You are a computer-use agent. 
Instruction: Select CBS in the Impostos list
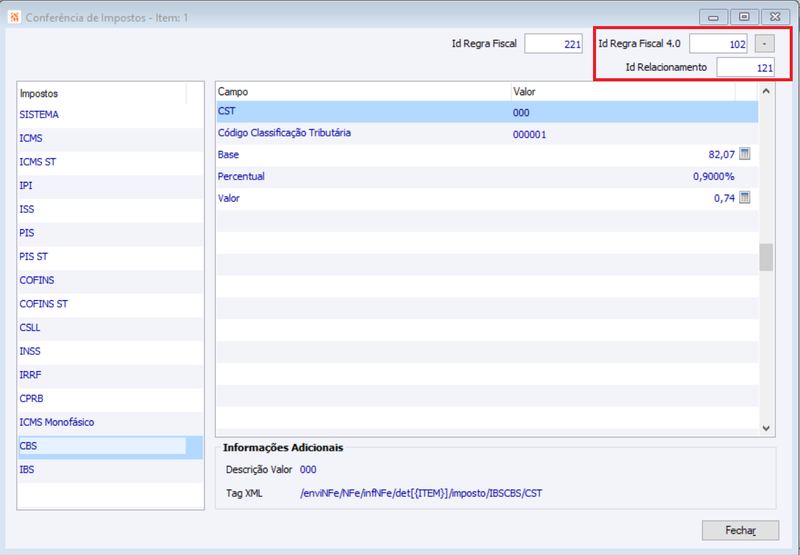[110, 446]
